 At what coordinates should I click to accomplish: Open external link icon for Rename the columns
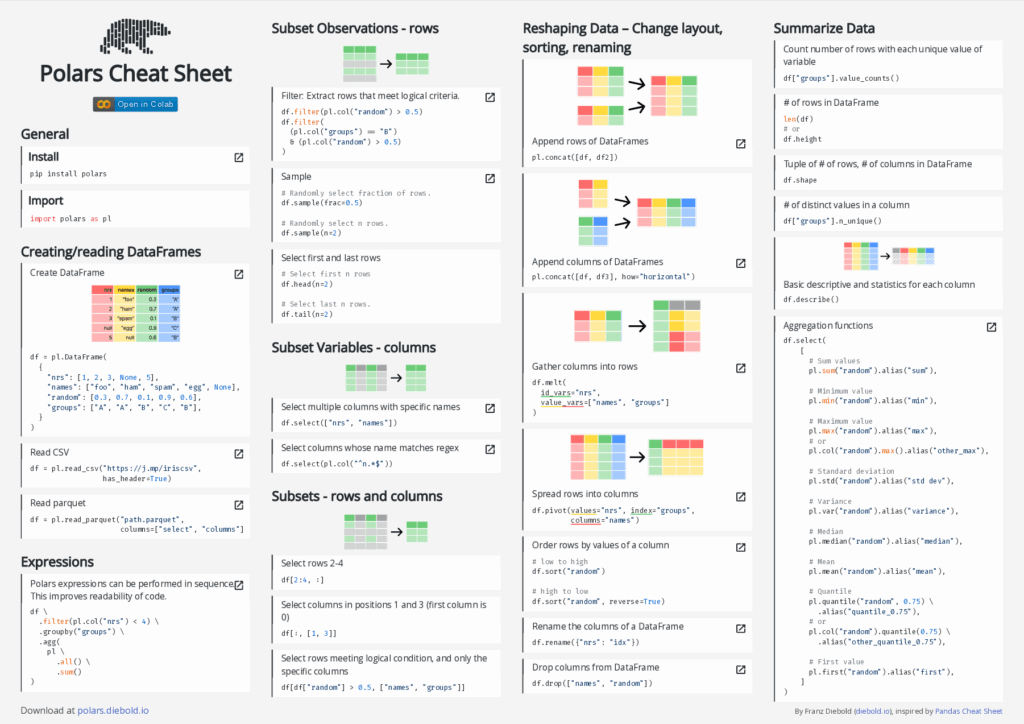(740, 627)
